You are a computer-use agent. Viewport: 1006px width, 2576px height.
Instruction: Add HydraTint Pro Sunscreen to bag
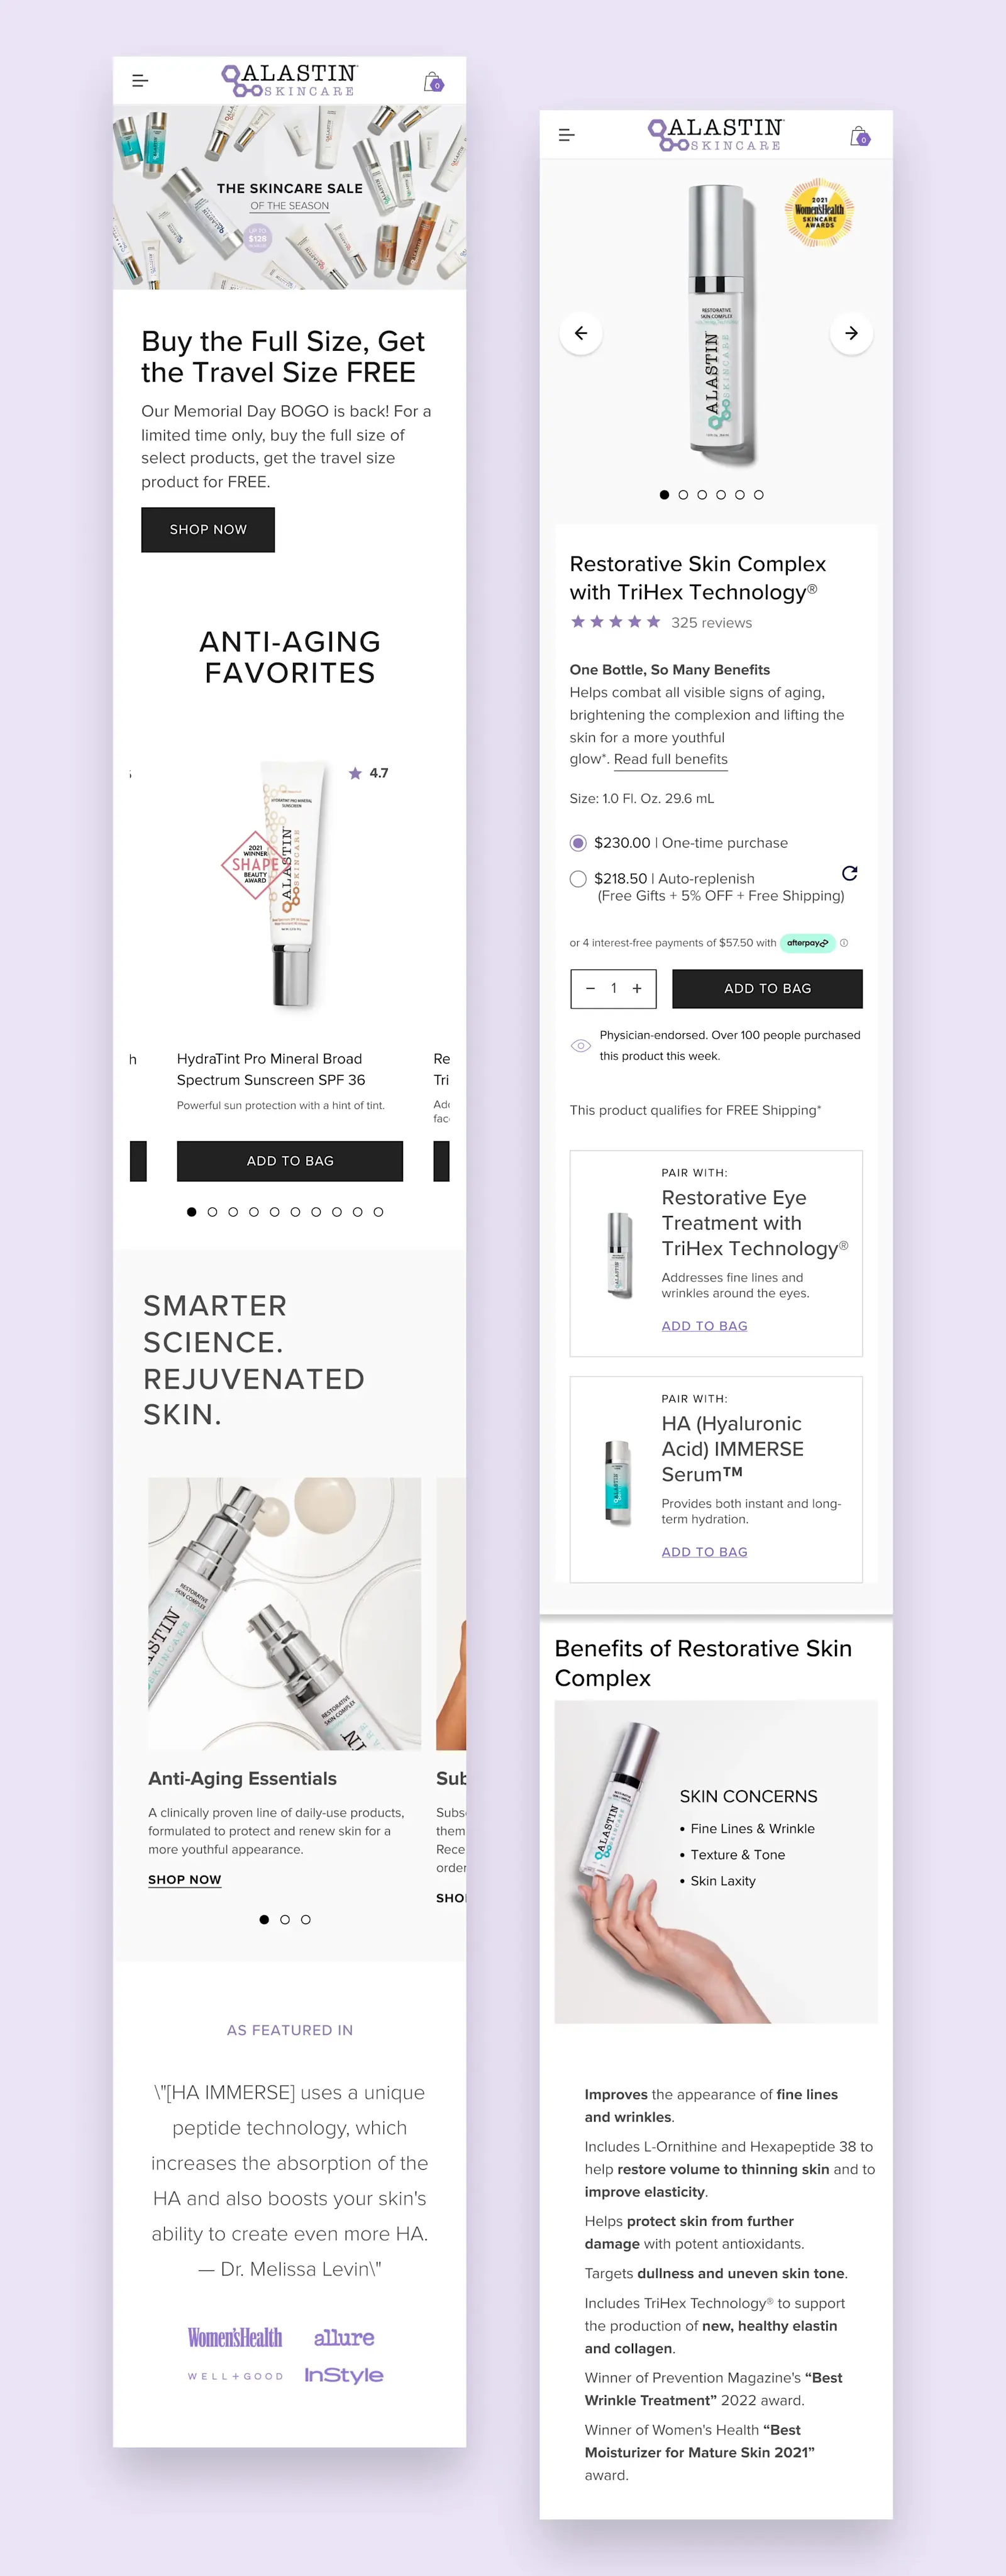tap(290, 1161)
